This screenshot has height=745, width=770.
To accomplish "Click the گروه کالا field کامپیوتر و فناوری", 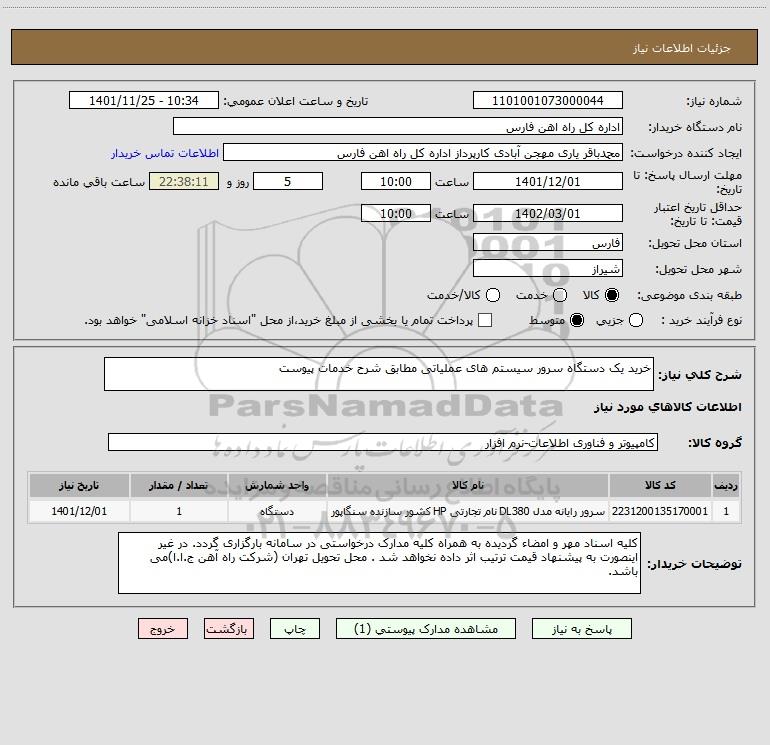I will click(x=383, y=442).
